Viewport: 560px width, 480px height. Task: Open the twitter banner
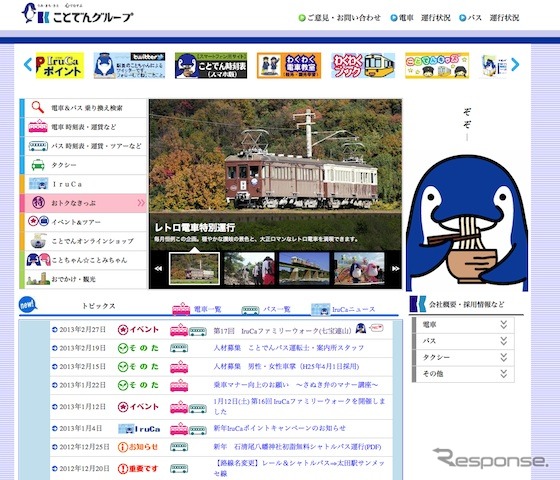(129, 65)
